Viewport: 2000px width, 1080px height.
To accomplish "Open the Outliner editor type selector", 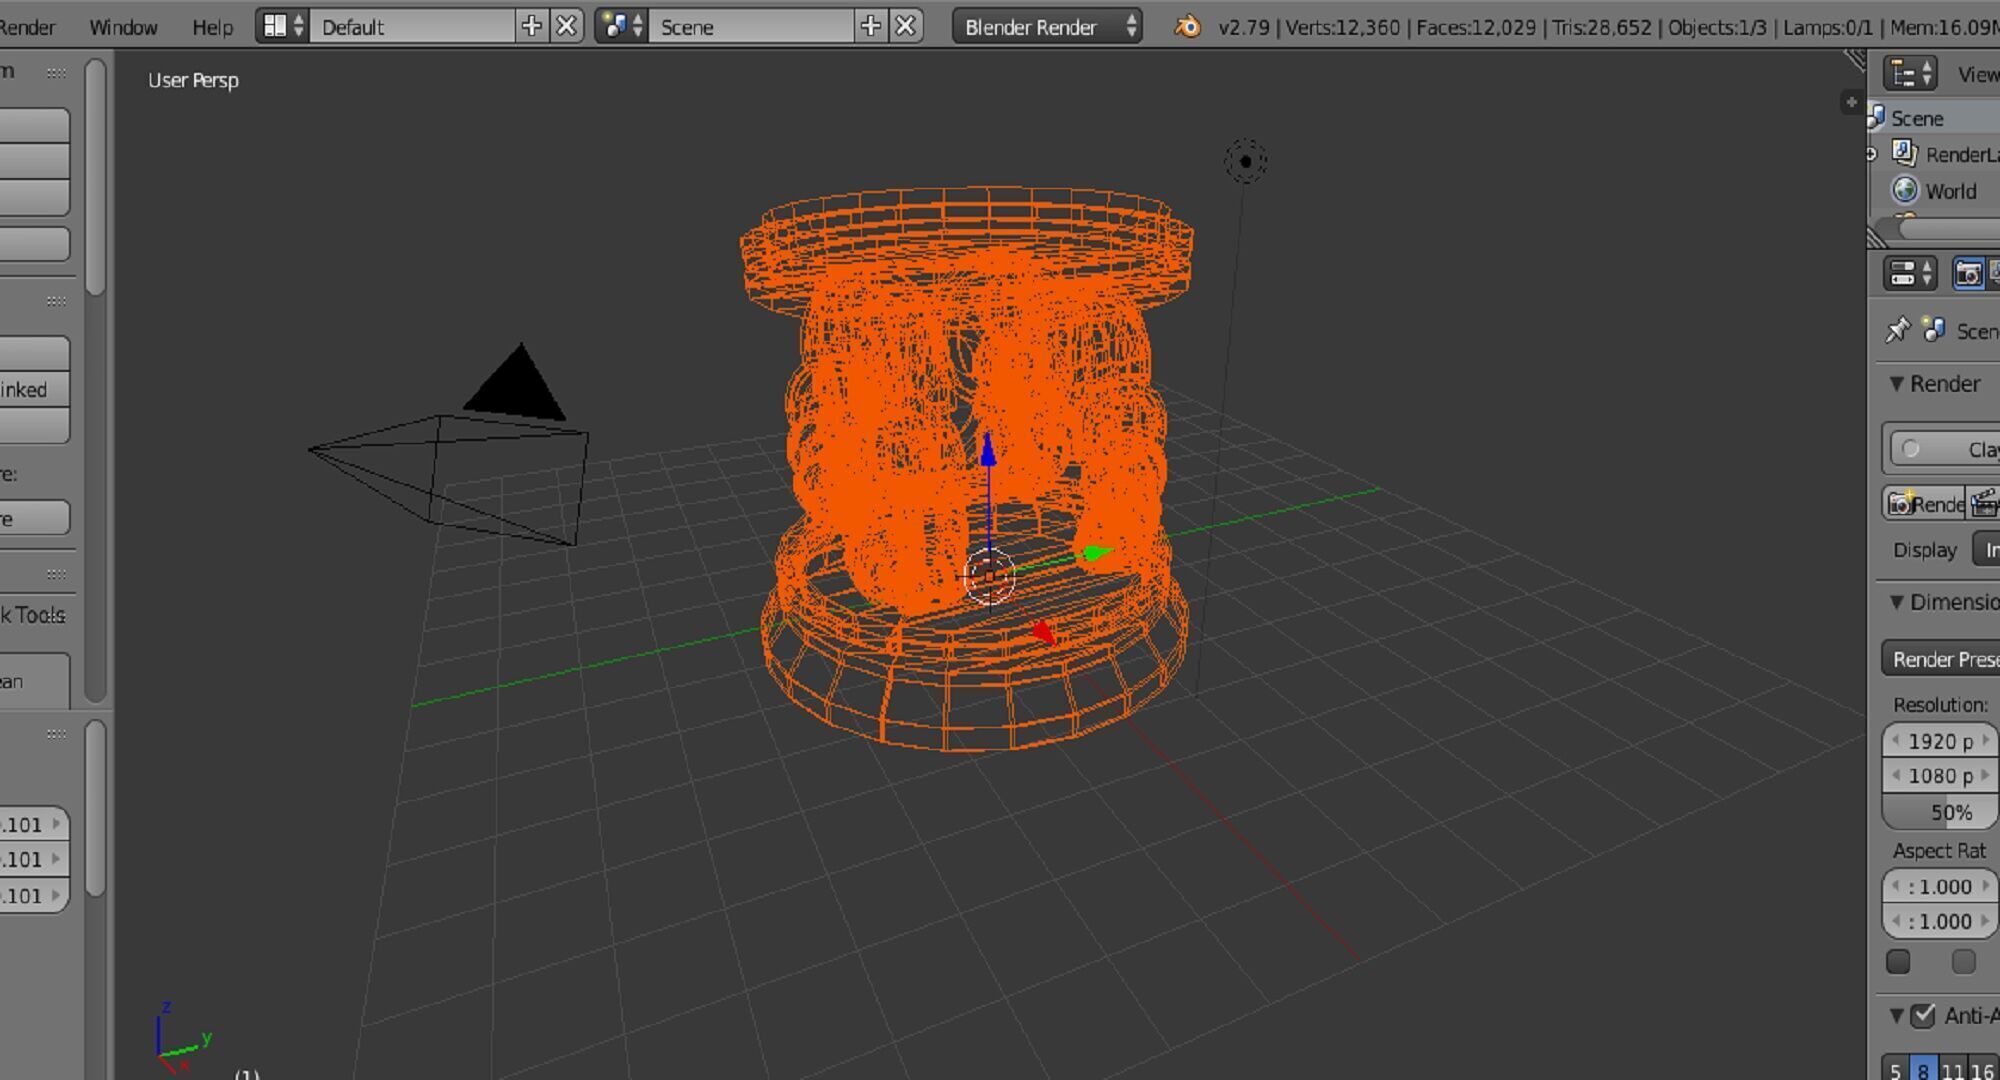I will coord(1911,74).
